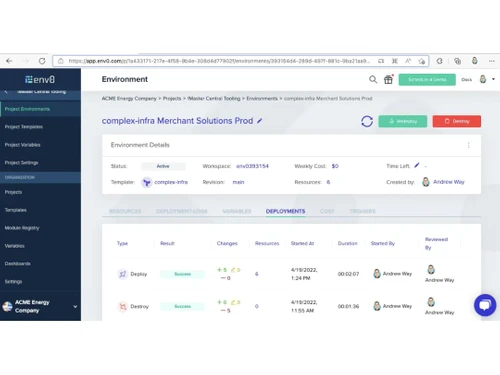Open browser profile avatar icon

click(475, 61)
